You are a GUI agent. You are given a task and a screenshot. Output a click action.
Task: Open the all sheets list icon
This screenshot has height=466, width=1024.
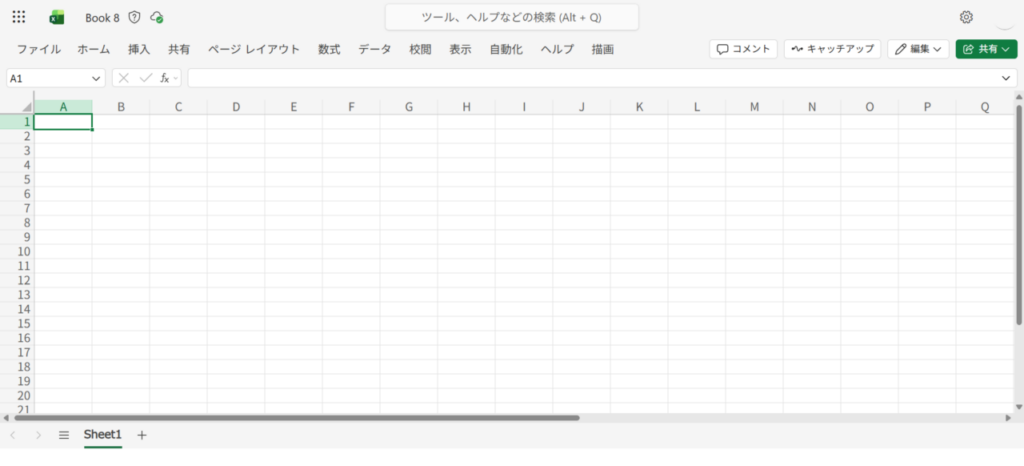pos(64,435)
